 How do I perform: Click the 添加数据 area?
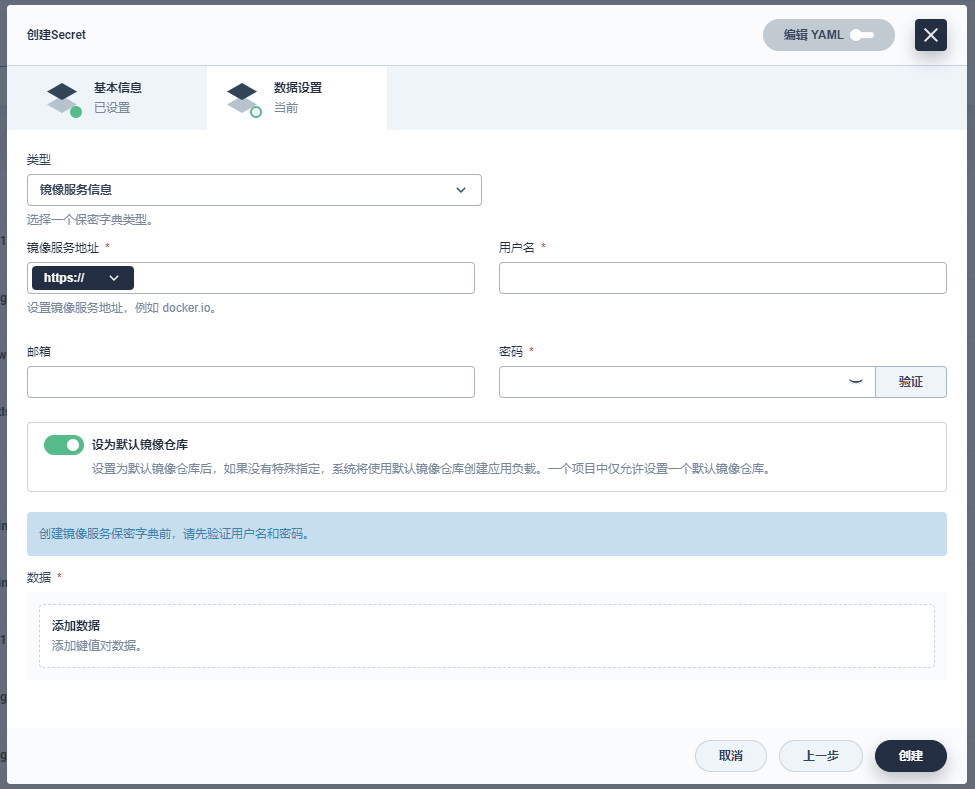click(x=486, y=635)
